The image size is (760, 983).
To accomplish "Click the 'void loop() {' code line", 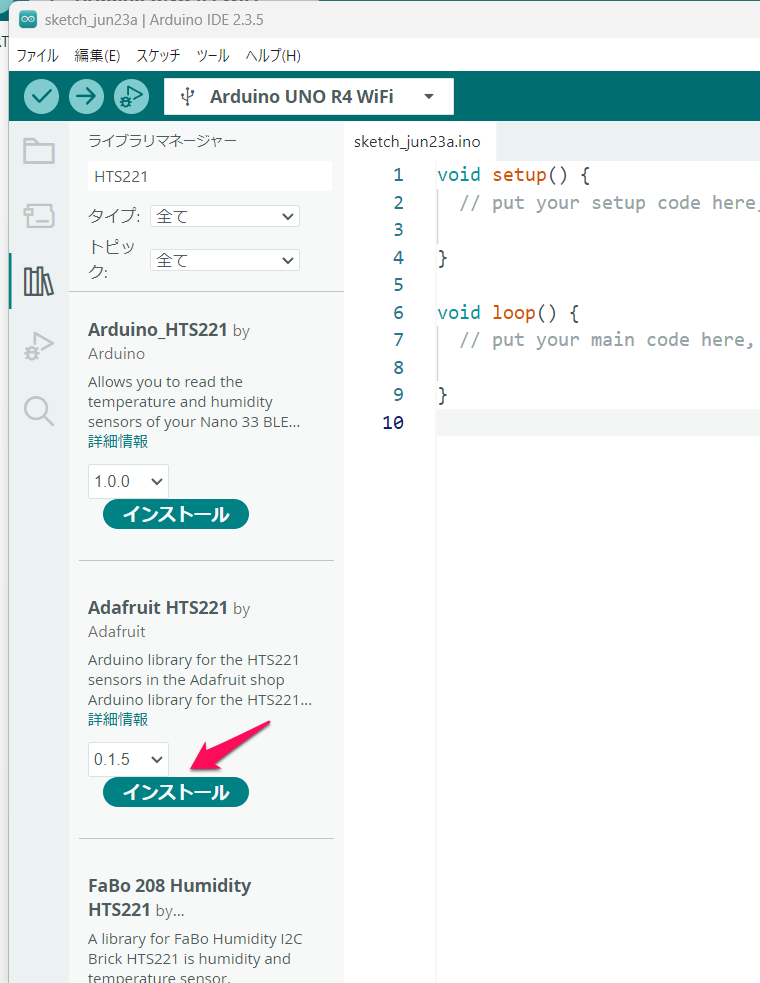I will (x=508, y=312).
